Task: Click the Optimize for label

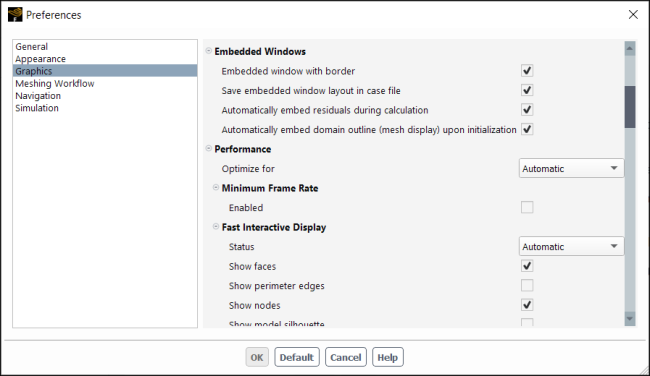Action: [248, 169]
